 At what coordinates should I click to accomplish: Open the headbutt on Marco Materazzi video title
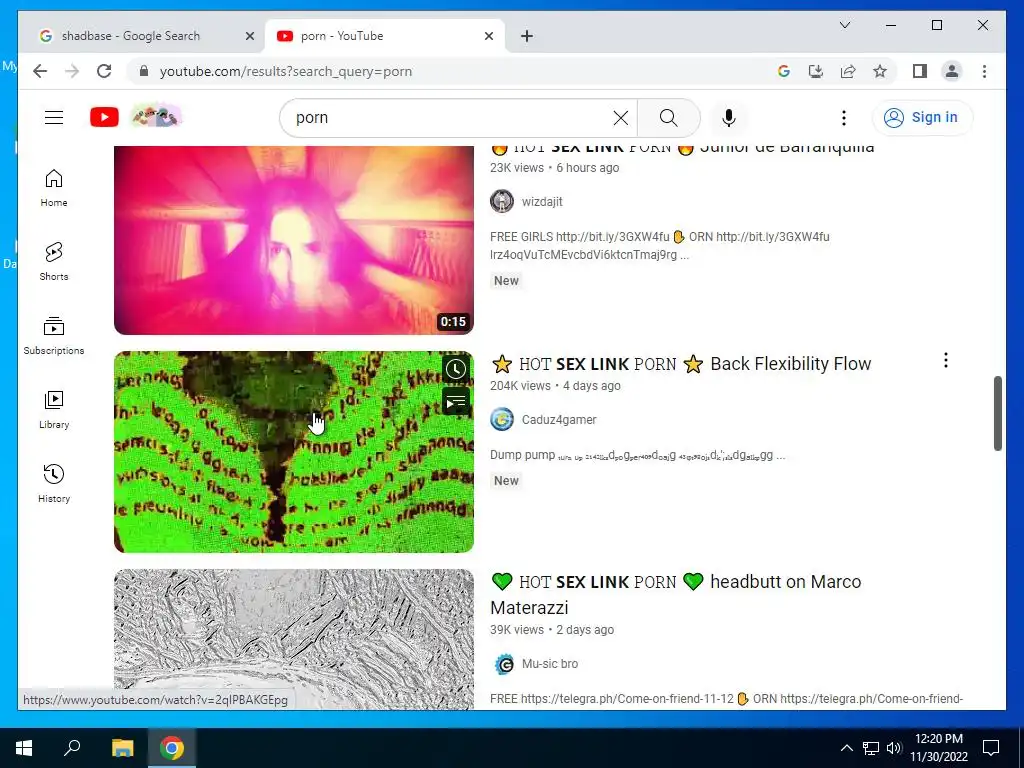pos(676,595)
